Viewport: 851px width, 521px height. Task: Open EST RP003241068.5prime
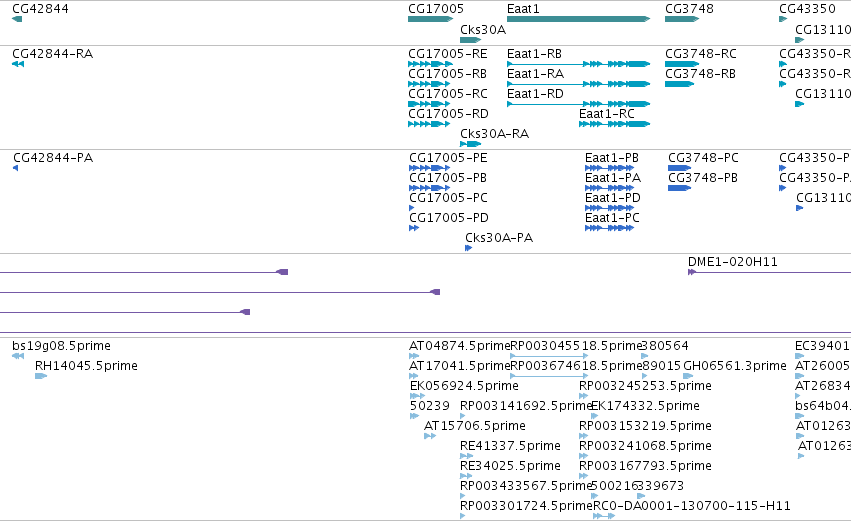[x=645, y=447]
